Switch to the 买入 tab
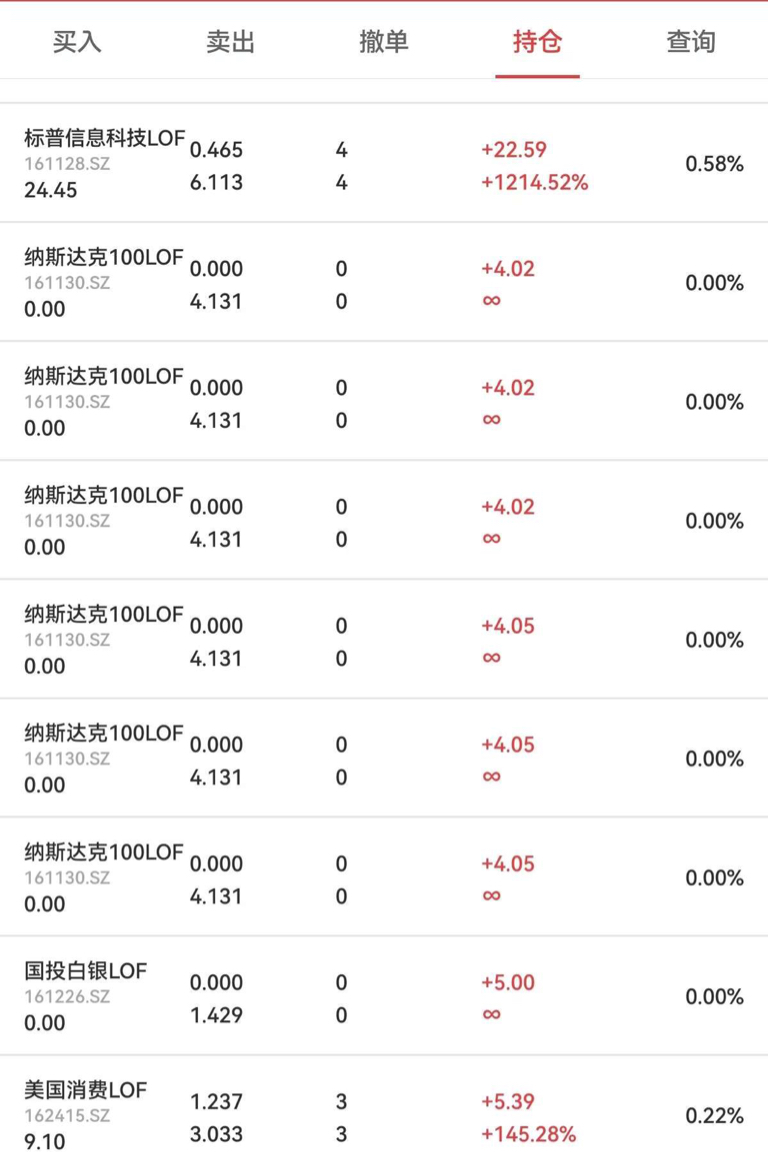 pyautogui.click(x=77, y=42)
